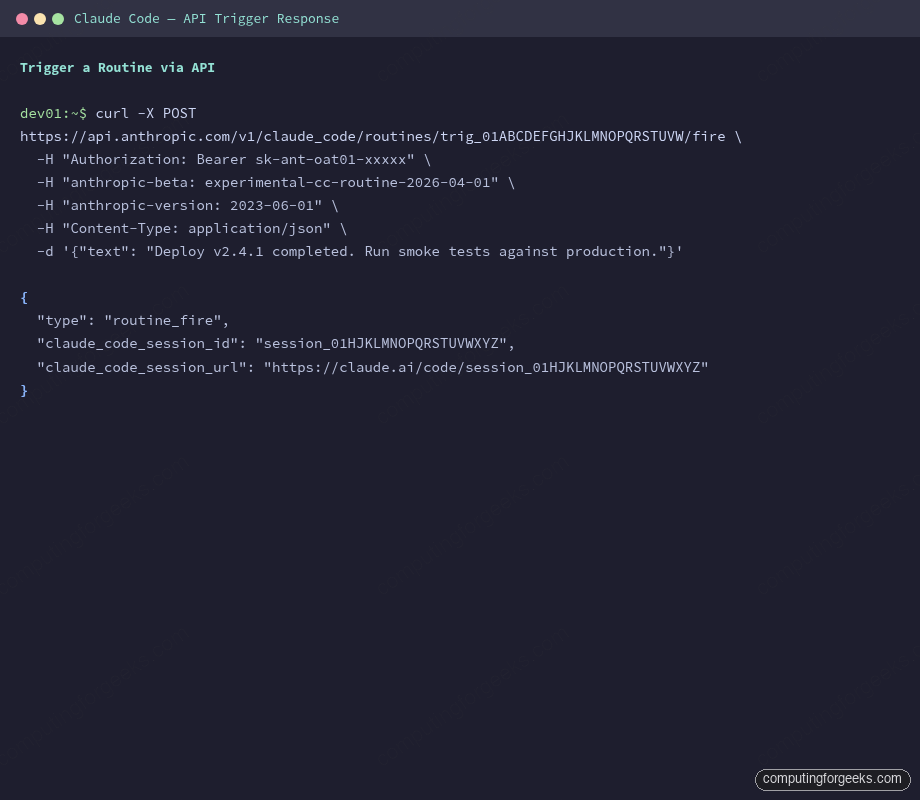
Task: Click the pink close traffic light
Action: tap(20, 18)
